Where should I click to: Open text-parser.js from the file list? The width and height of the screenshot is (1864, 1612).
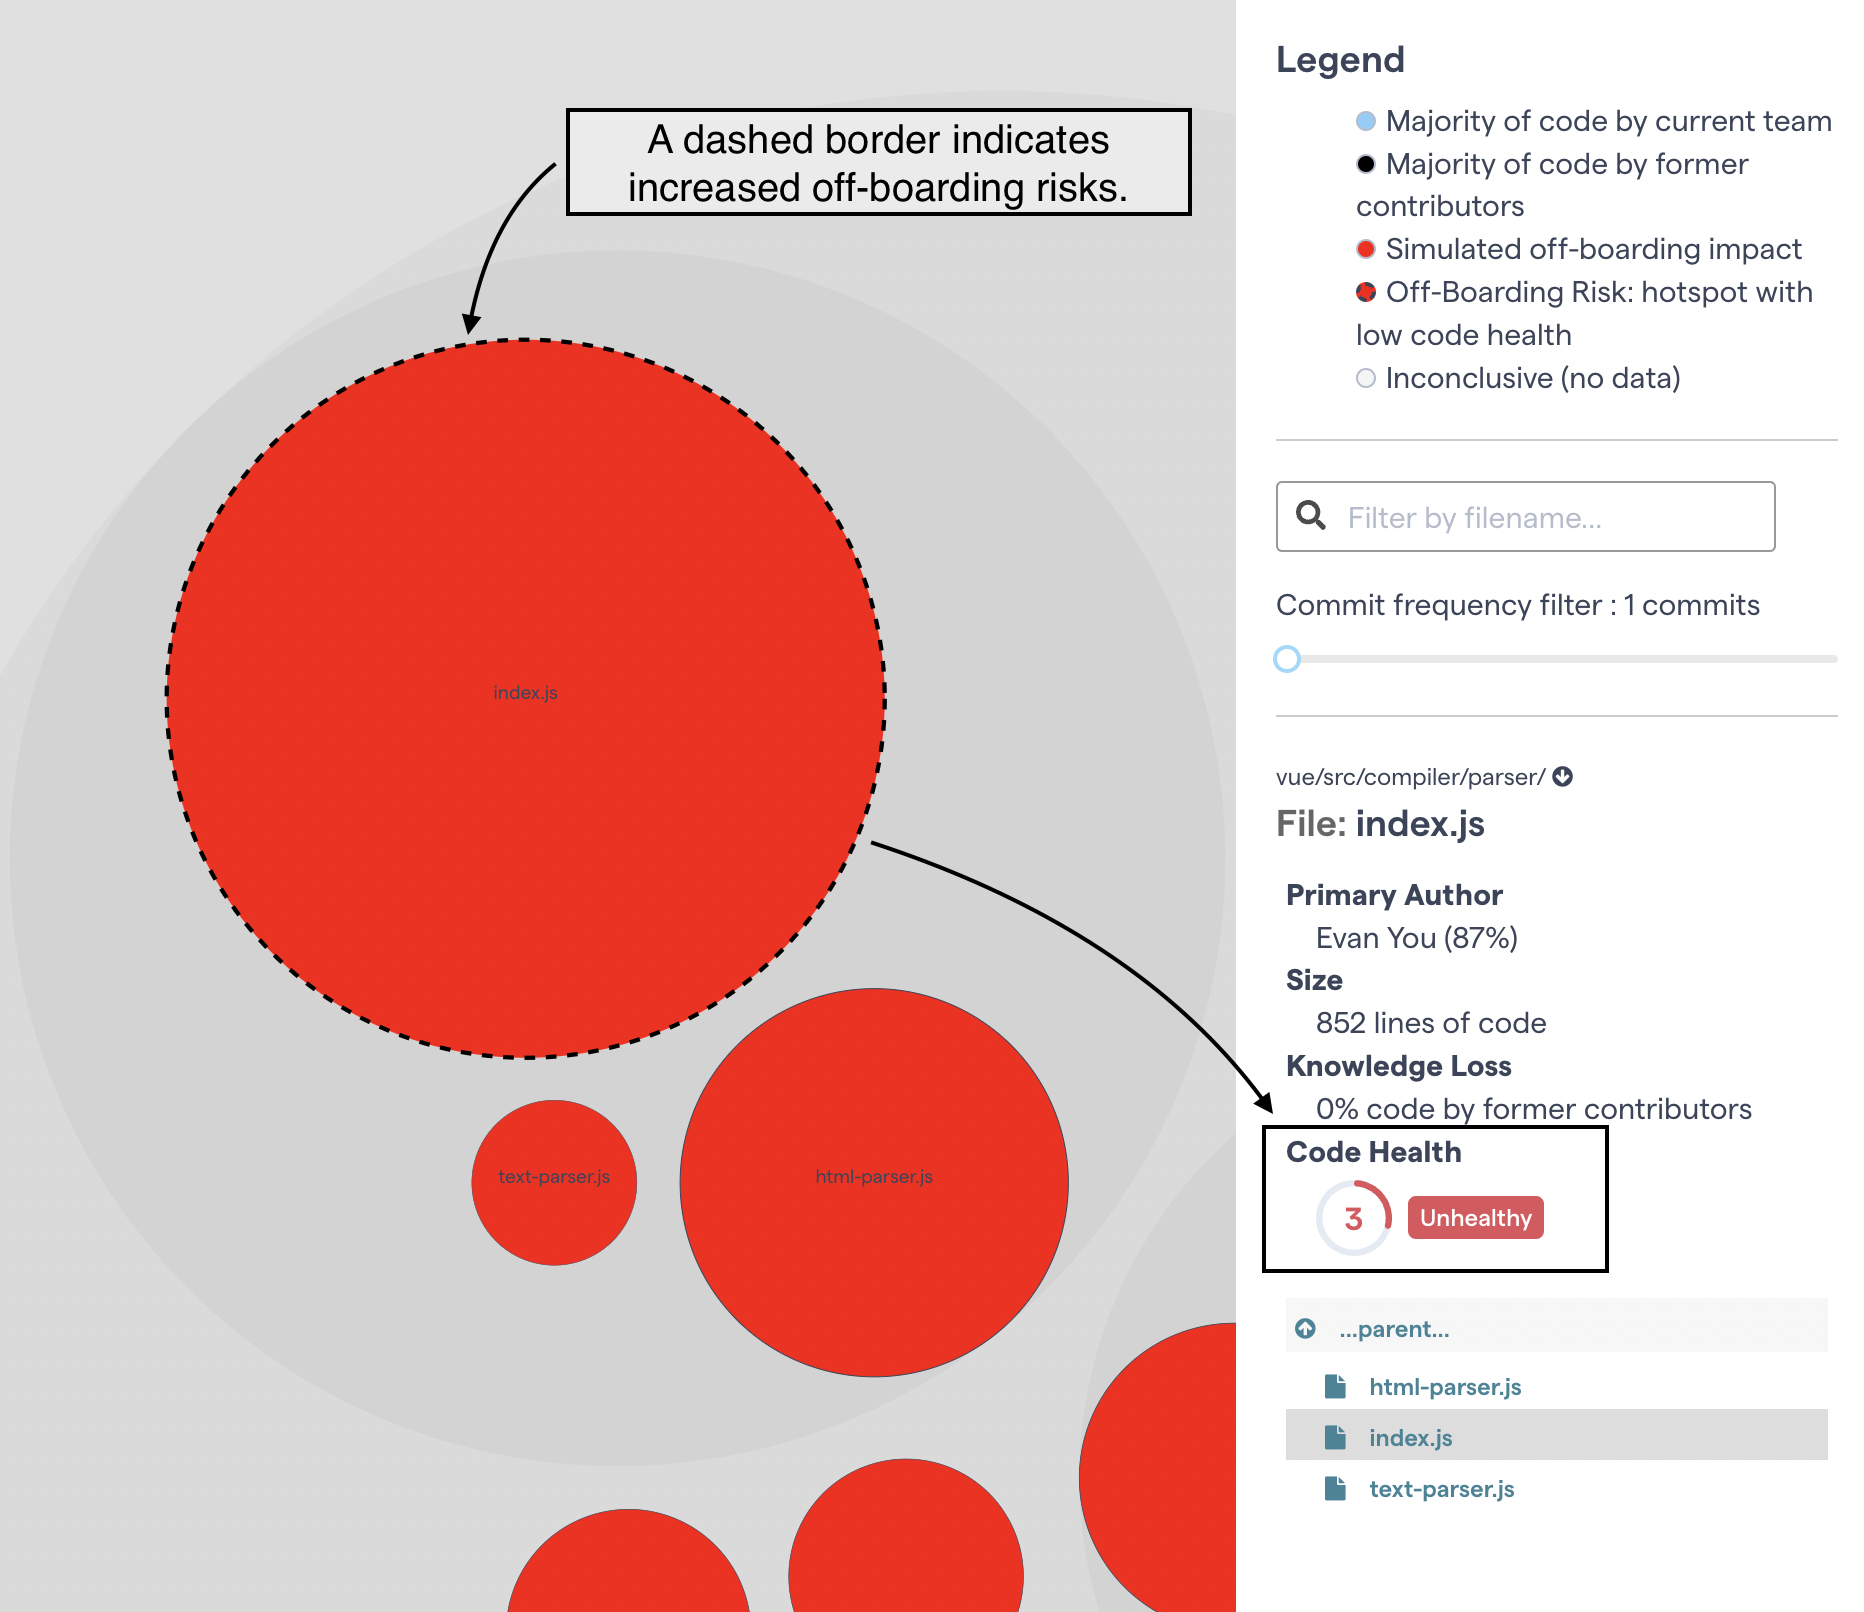point(1441,1489)
